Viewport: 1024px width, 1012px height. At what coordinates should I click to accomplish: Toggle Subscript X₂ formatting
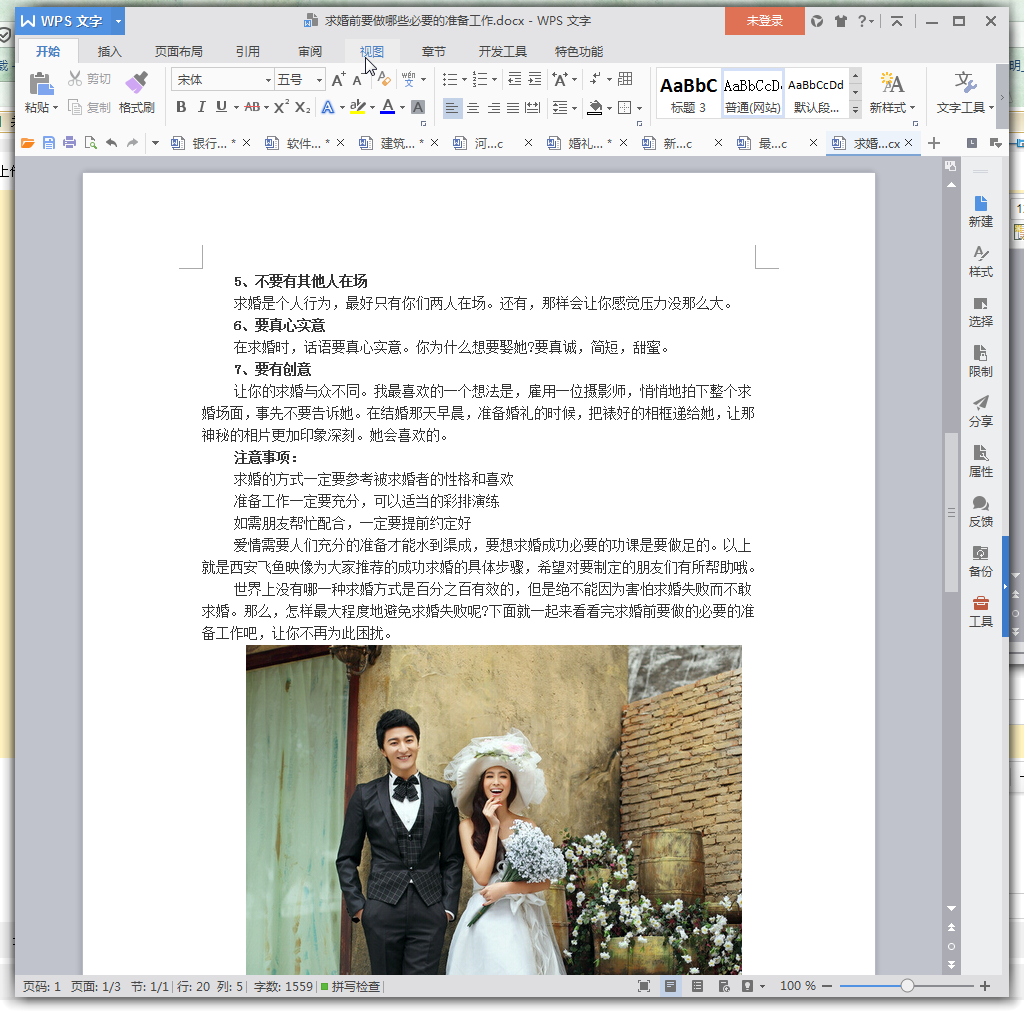tap(302, 106)
